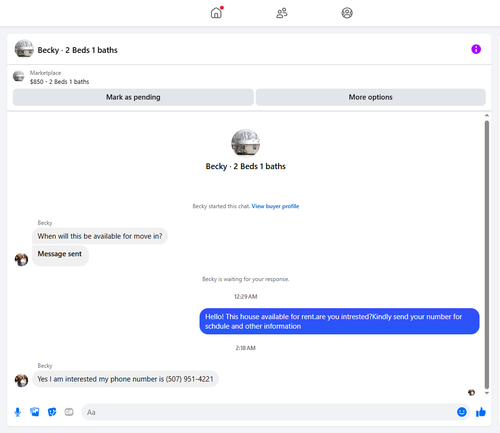Click the Mark as pending button
This screenshot has height=433, width=500.
coord(133,97)
